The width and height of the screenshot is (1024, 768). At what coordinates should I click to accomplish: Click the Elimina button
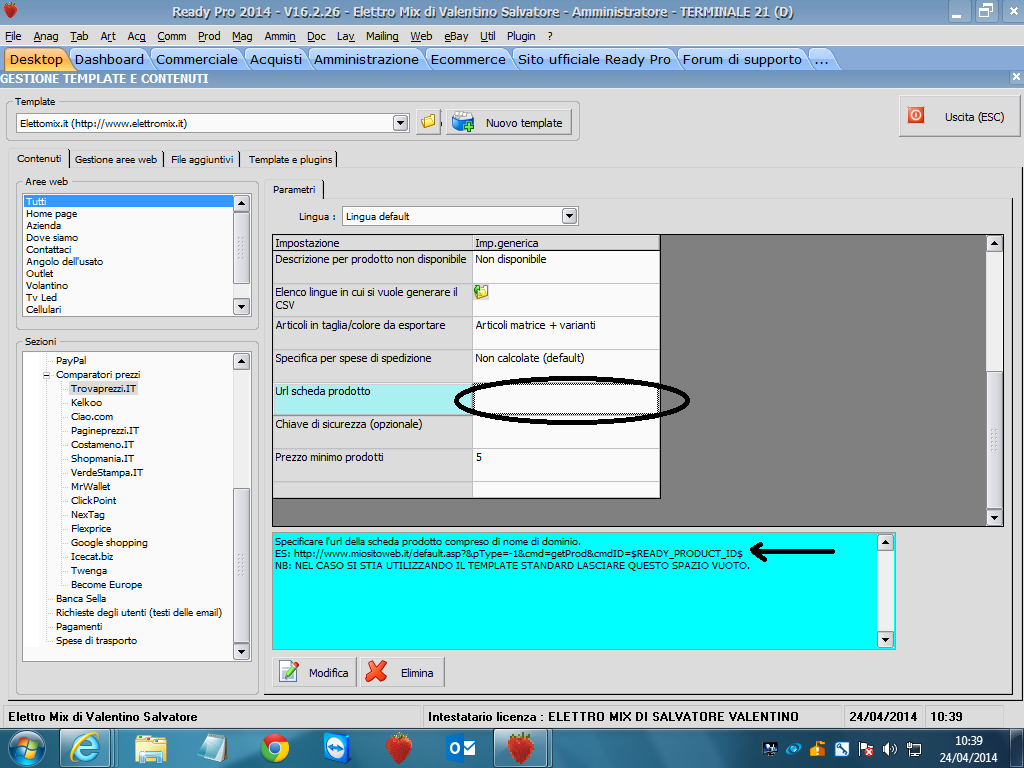(402, 672)
